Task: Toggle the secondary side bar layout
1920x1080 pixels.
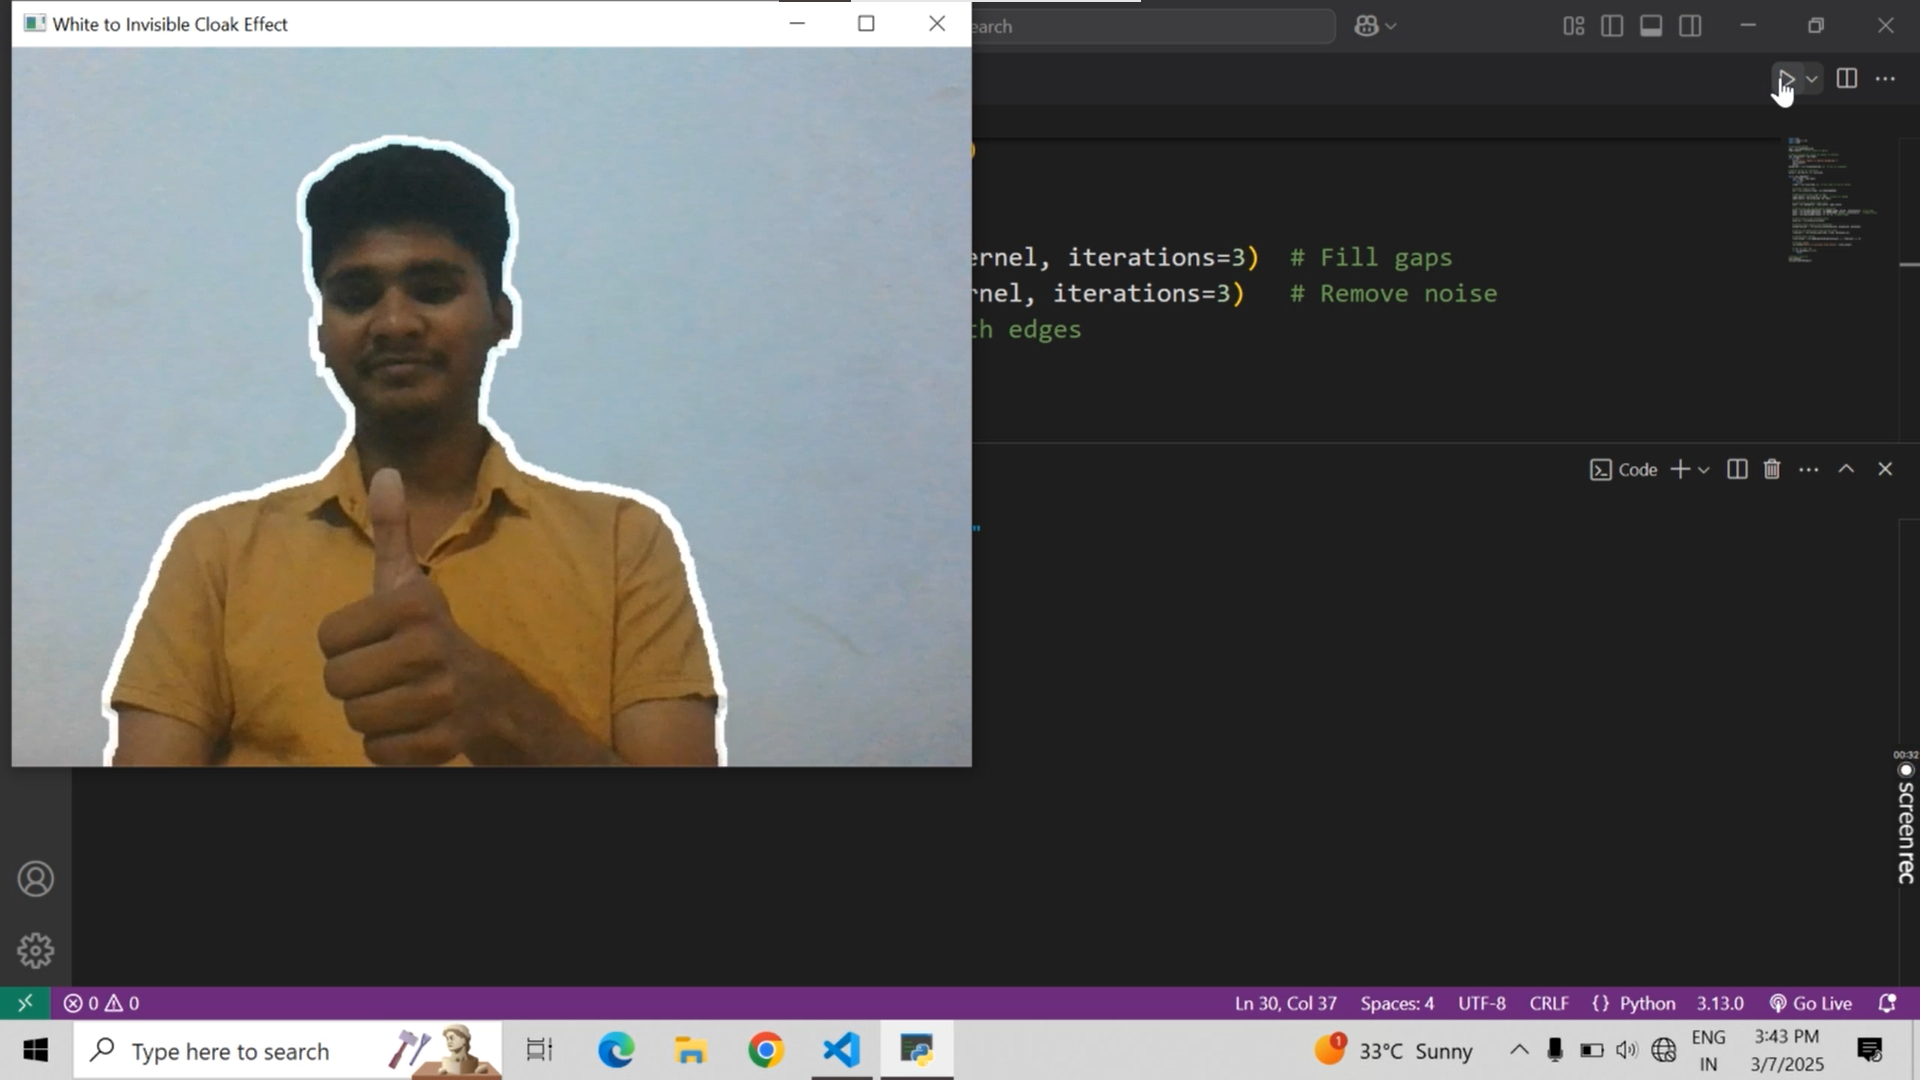Action: [x=1690, y=26]
